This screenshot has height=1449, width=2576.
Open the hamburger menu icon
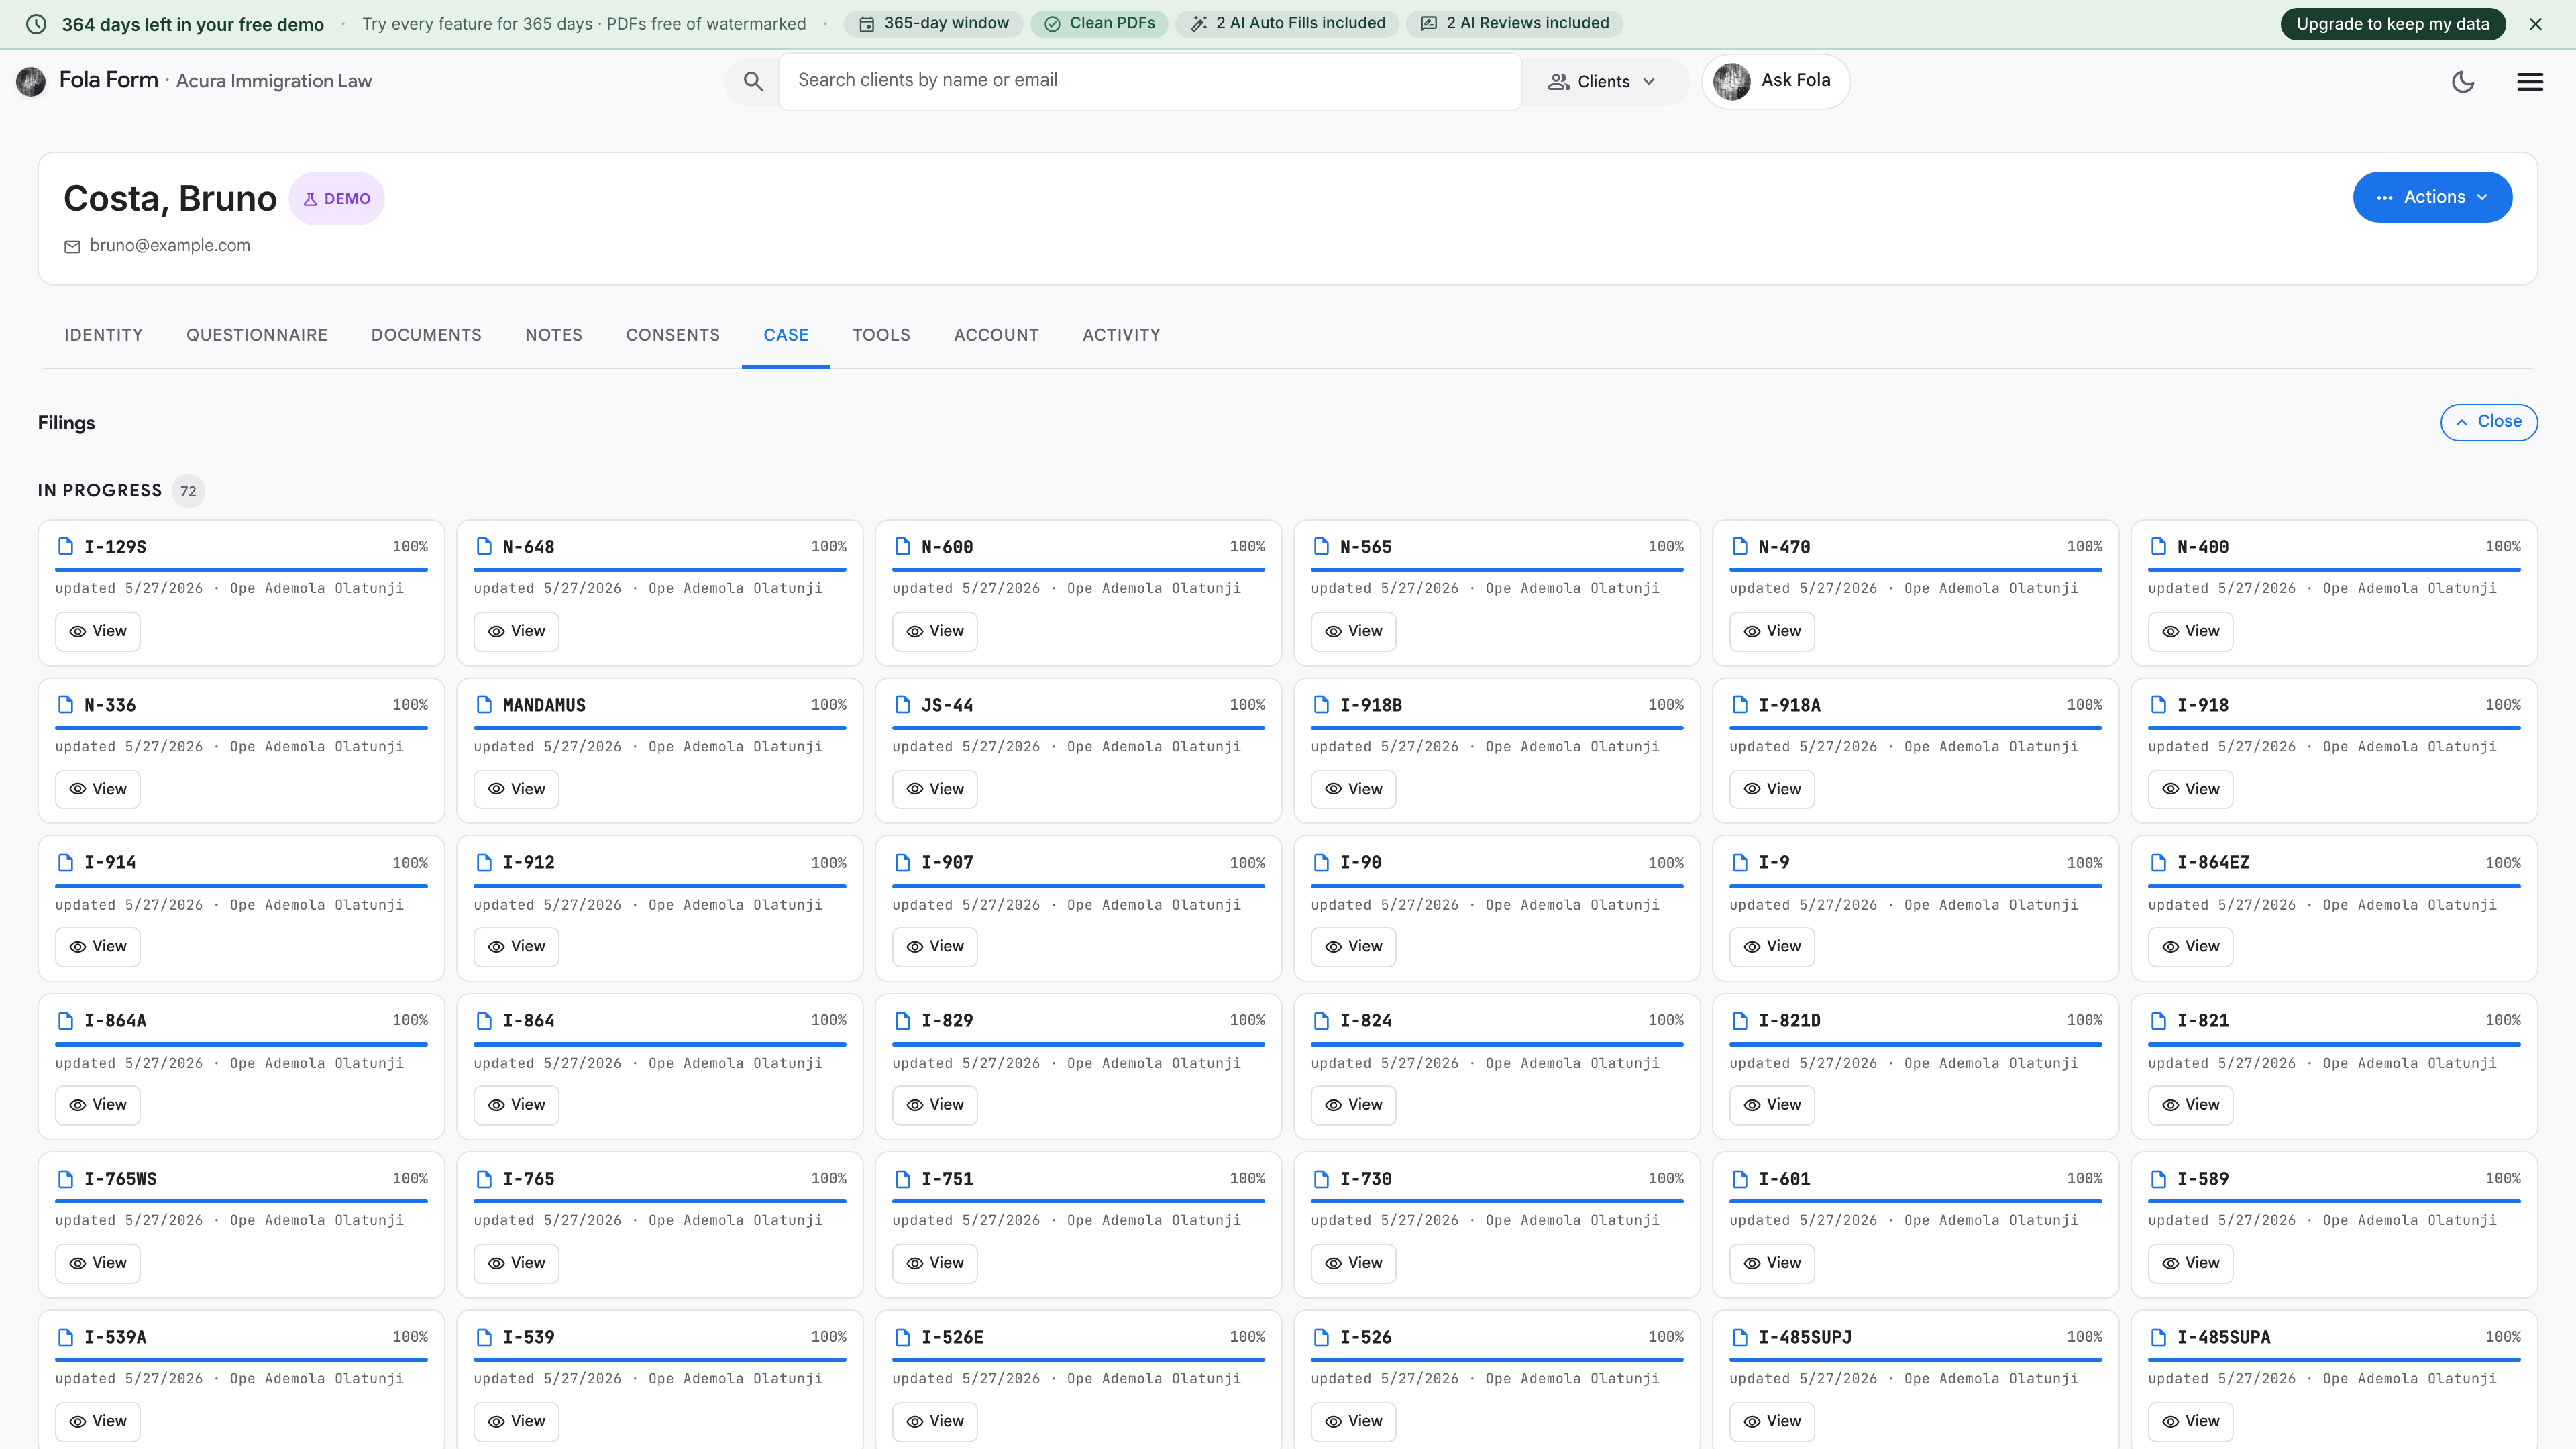2530,82
